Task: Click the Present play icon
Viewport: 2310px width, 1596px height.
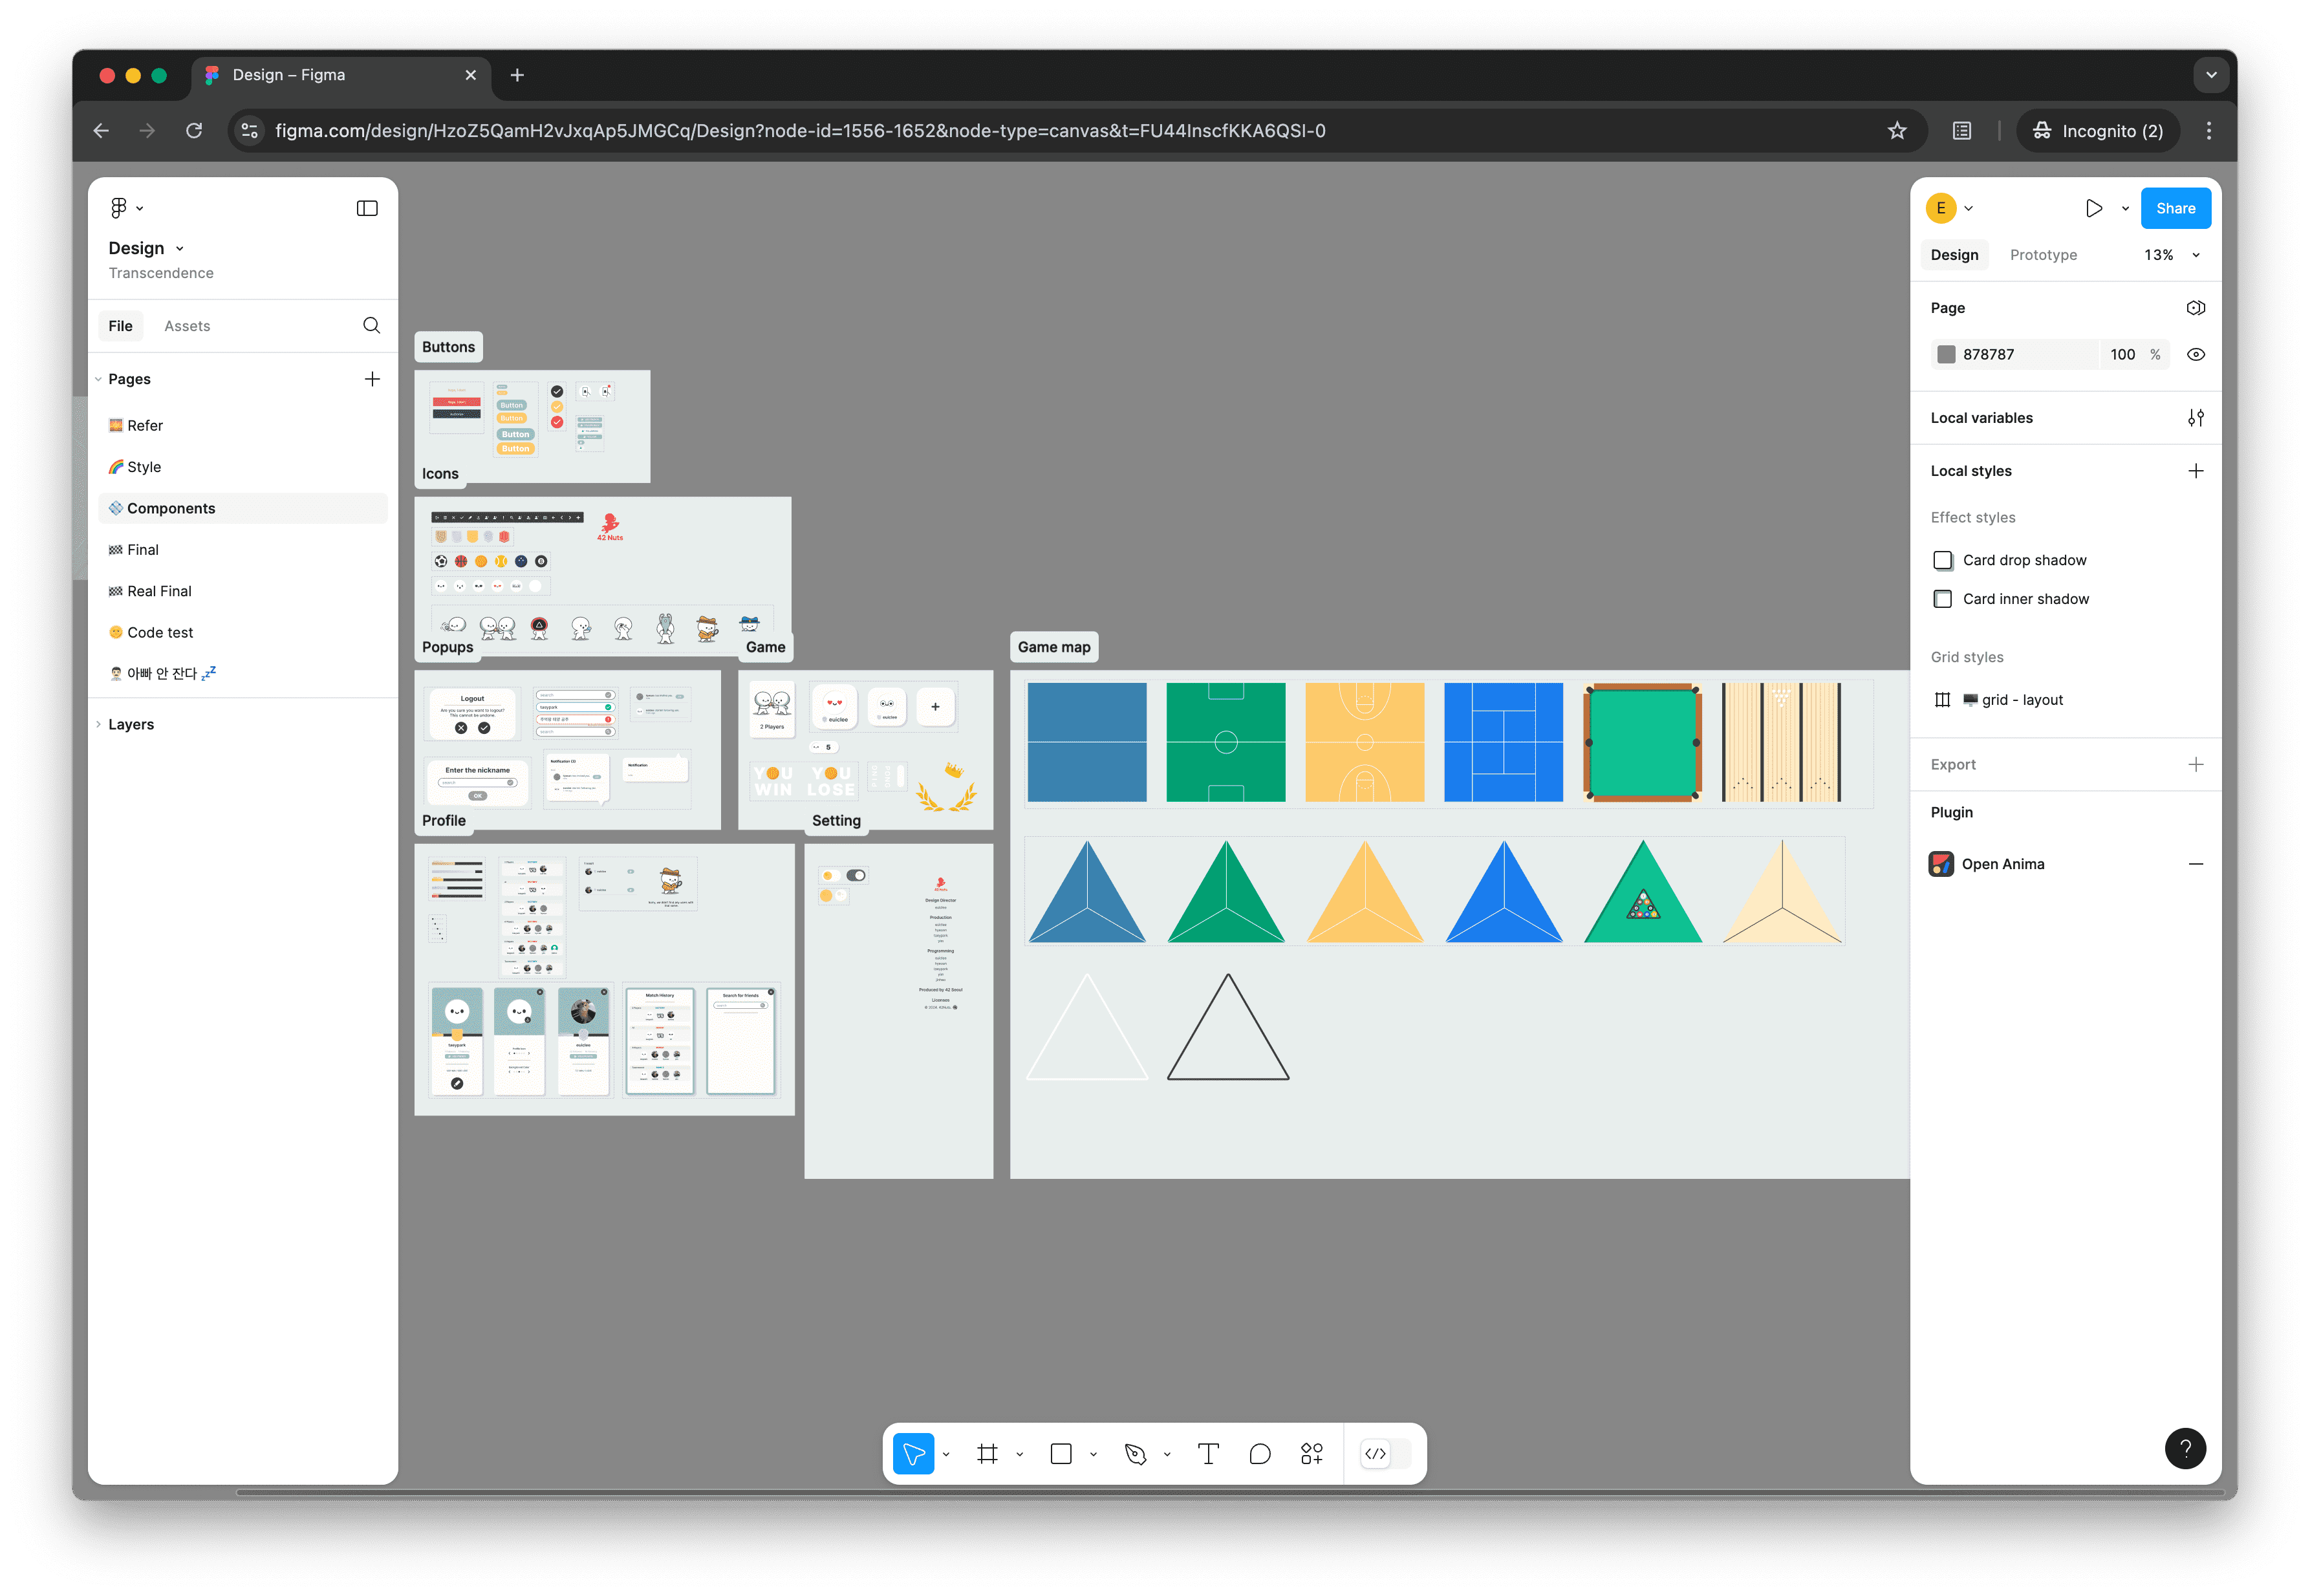Action: [x=2094, y=208]
